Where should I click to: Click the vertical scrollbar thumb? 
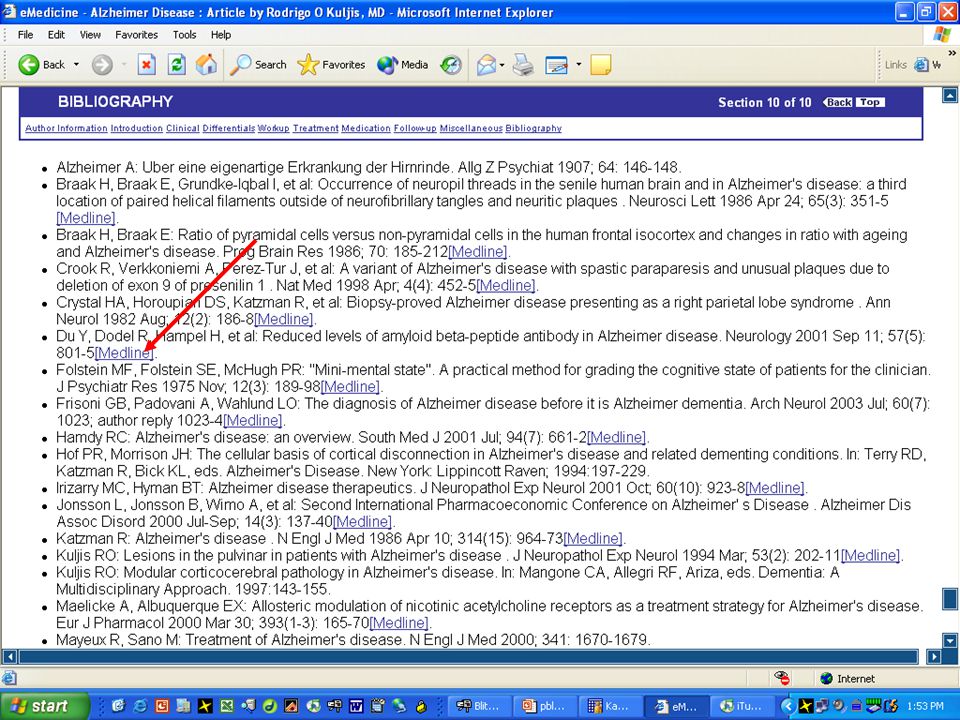(950, 598)
